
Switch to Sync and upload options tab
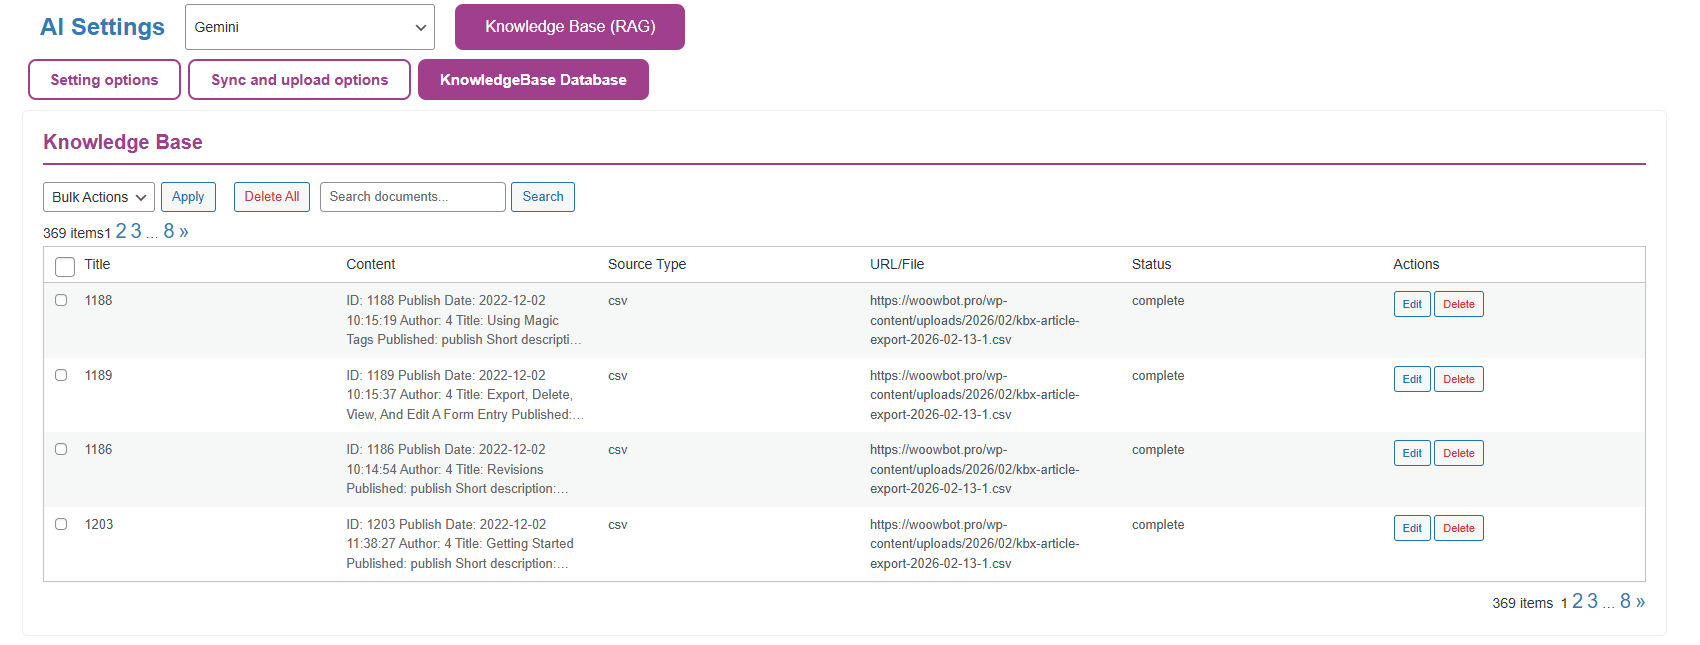299,80
